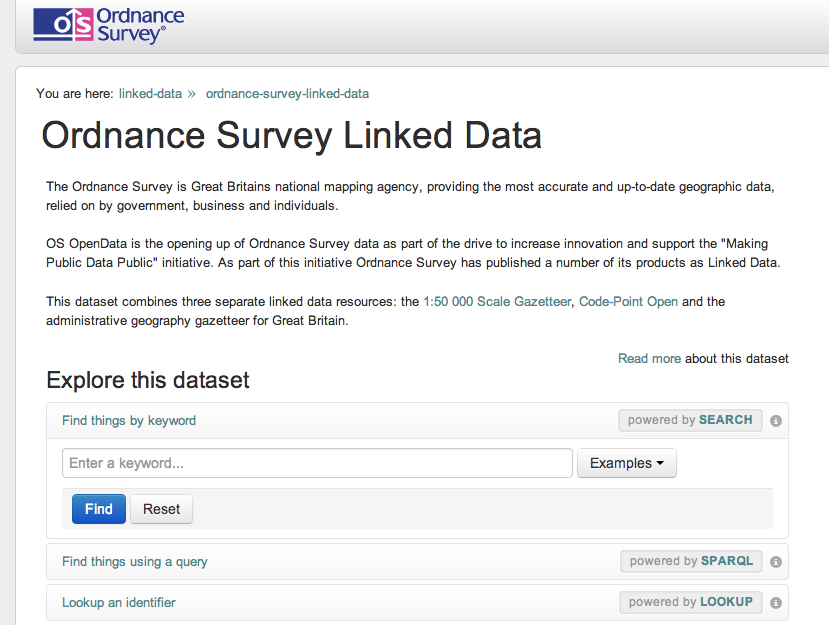Click the powered by LOOKUP badge

tap(690, 602)
